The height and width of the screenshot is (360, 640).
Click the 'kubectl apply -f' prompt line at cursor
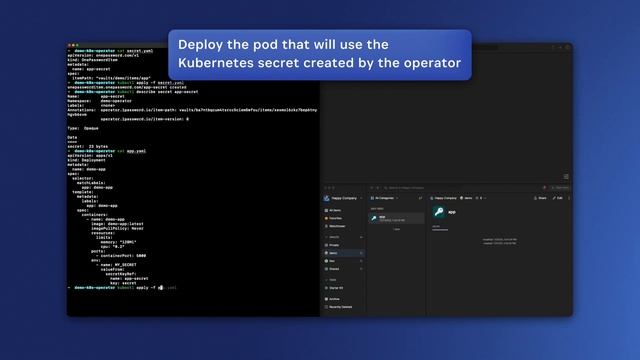click(122, 288)
